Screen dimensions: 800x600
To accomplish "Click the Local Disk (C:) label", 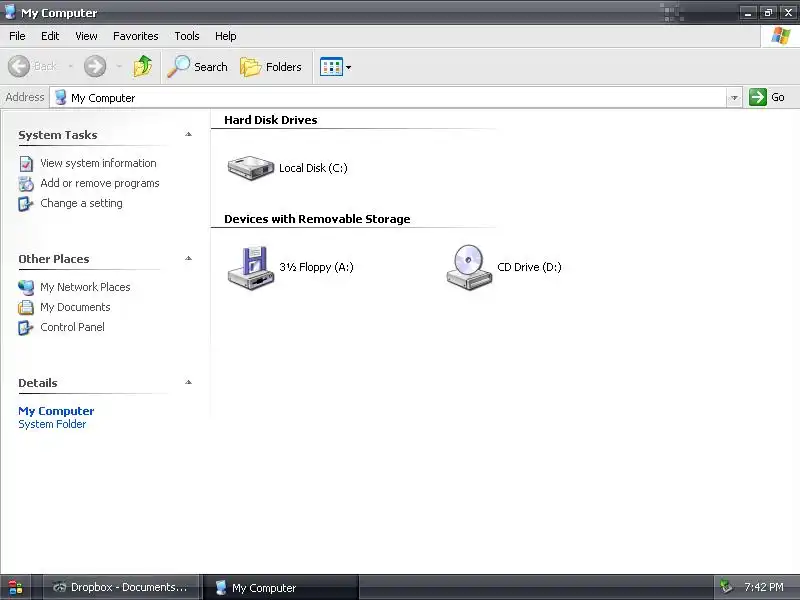I will coord(313,168).
